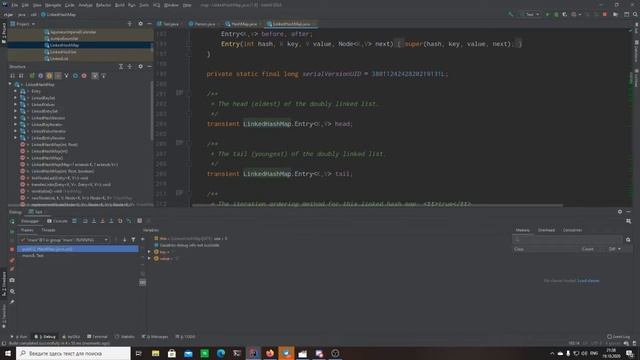Expand the Entry class node in Structure

pos(16,91)
